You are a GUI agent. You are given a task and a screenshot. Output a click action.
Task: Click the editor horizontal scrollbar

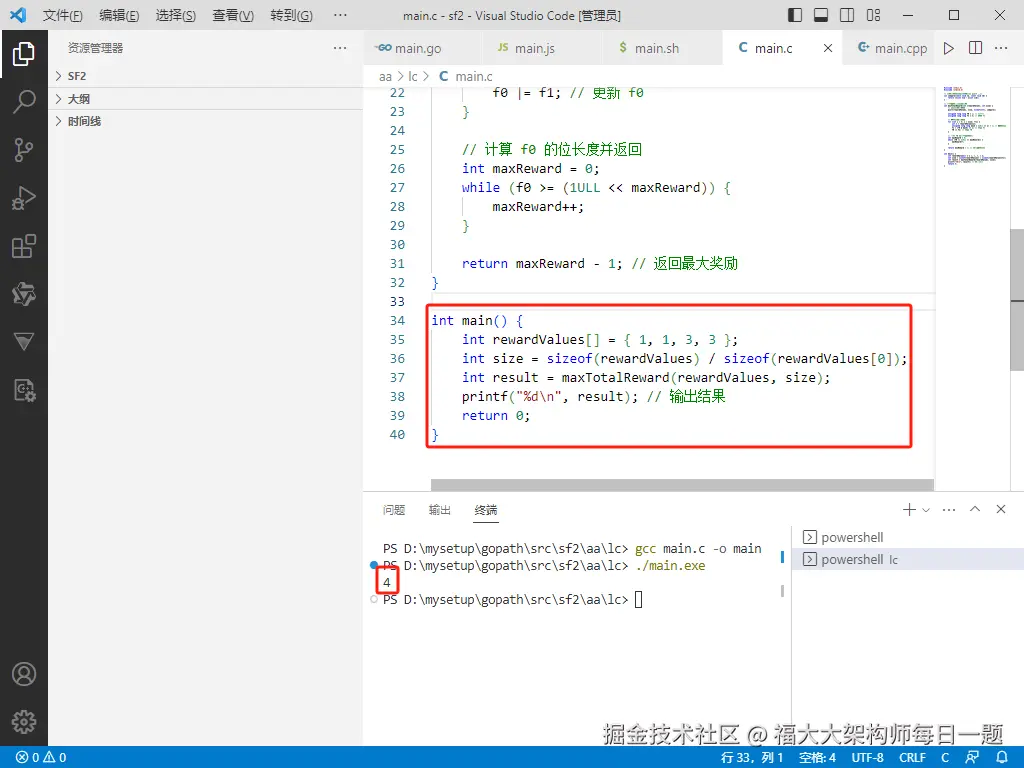682,485
